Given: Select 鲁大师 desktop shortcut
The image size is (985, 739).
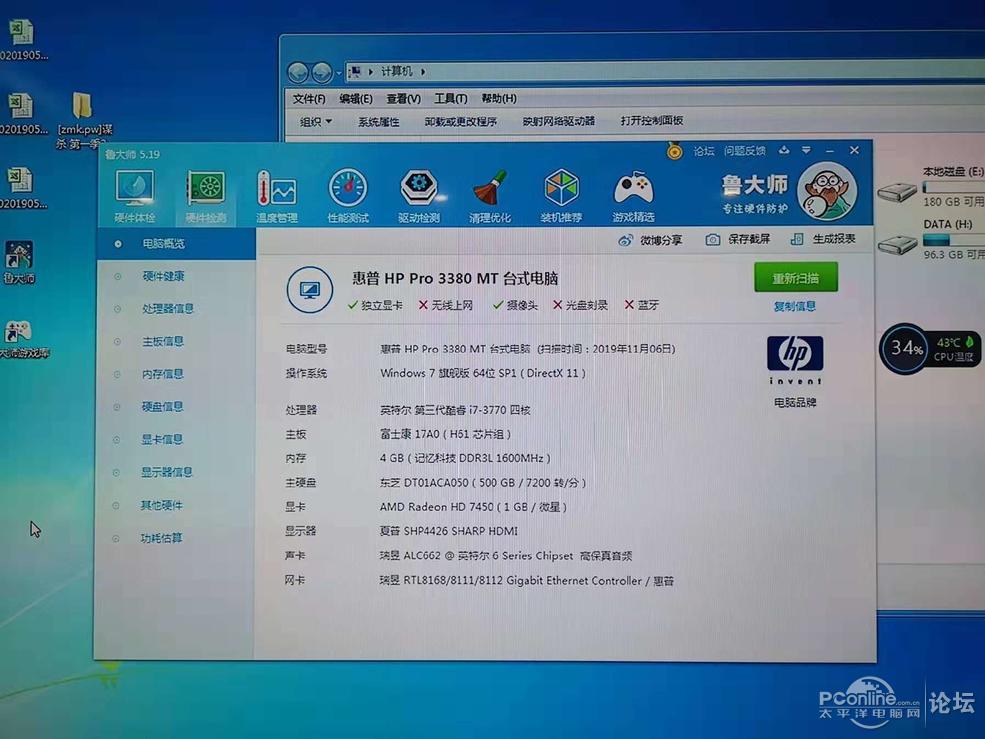Looking at the screenshot, I should point(19,263).
